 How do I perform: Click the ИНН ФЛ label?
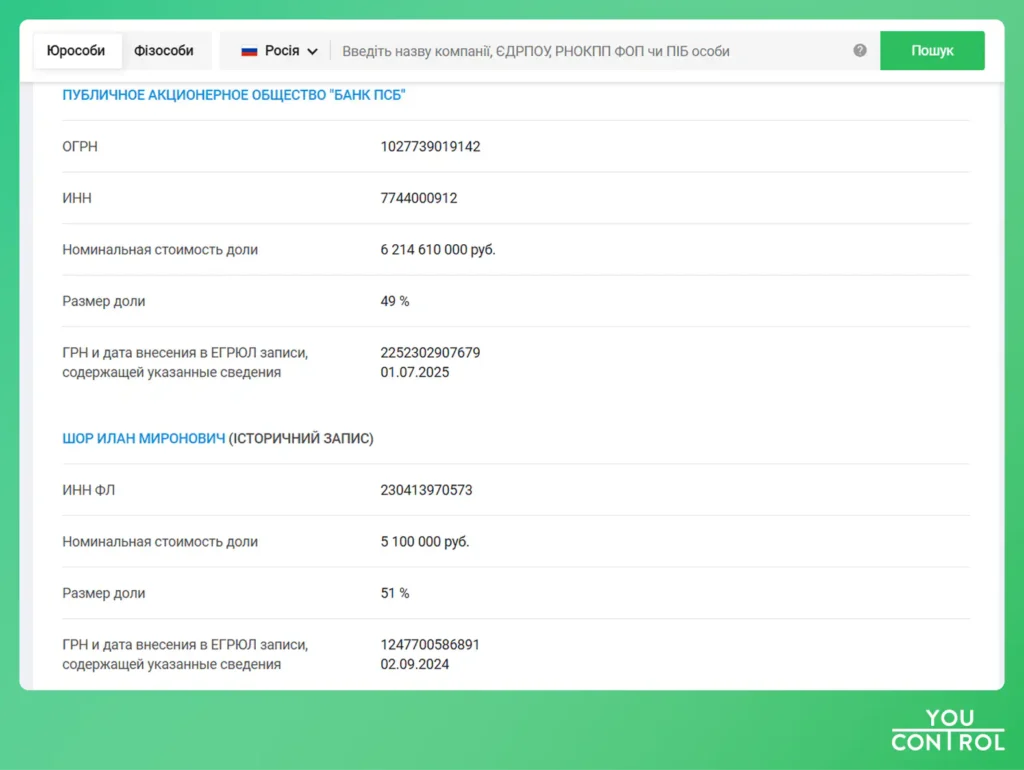[88, 490]
